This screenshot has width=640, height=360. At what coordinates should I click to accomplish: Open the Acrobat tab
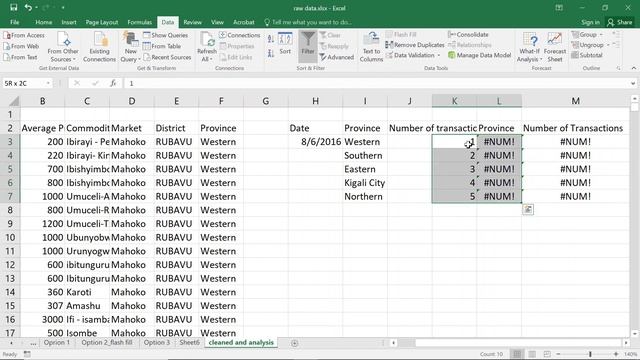(x=244, y=22)
